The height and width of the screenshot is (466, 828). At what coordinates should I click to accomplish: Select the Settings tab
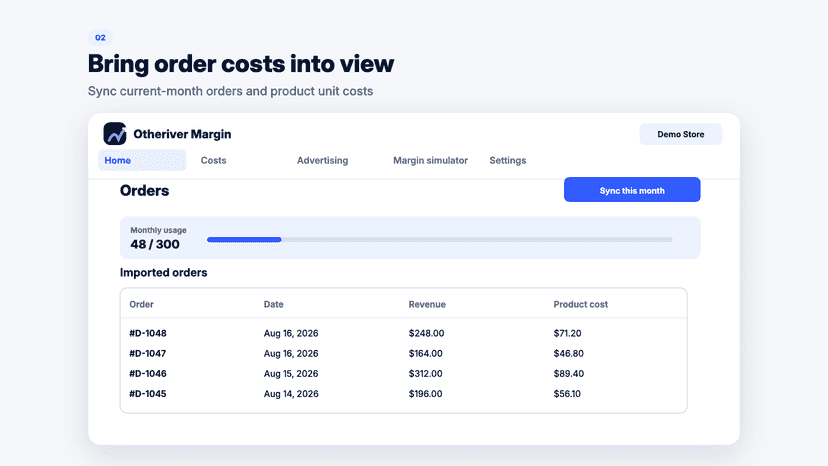tap(507, 160)
